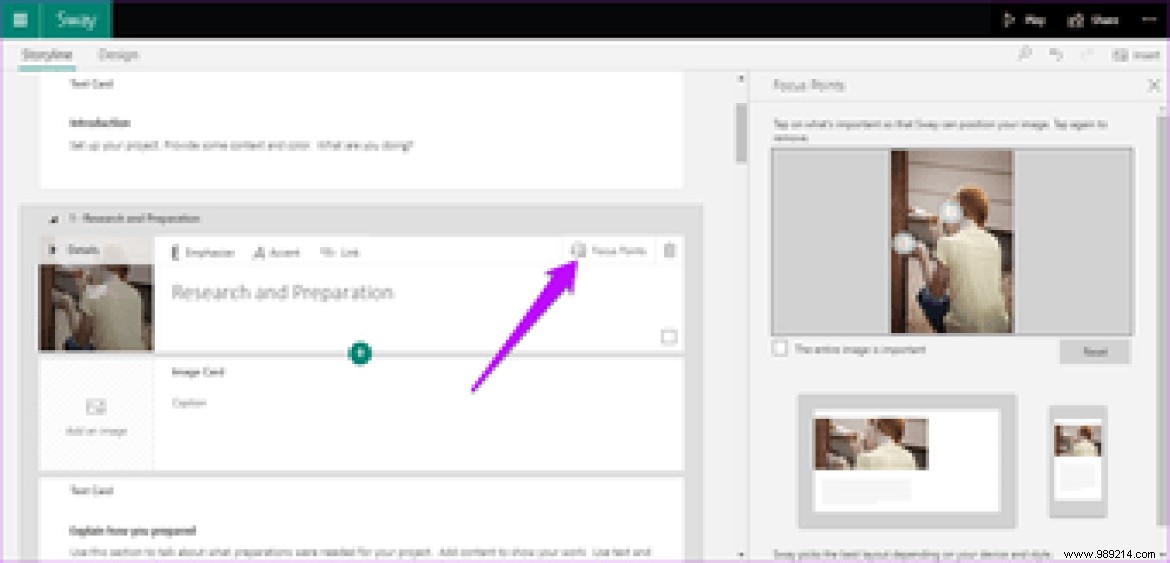Add a Link to the heading

tap(340, 253)
